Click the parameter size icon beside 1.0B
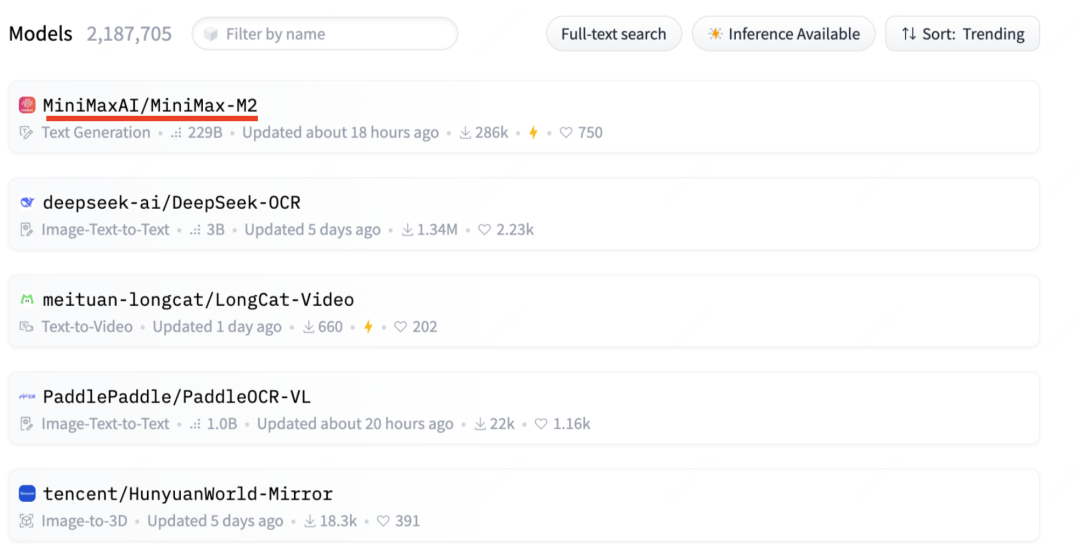The width and height of the screenshot is (1080, 544). [x=196, y=424]
